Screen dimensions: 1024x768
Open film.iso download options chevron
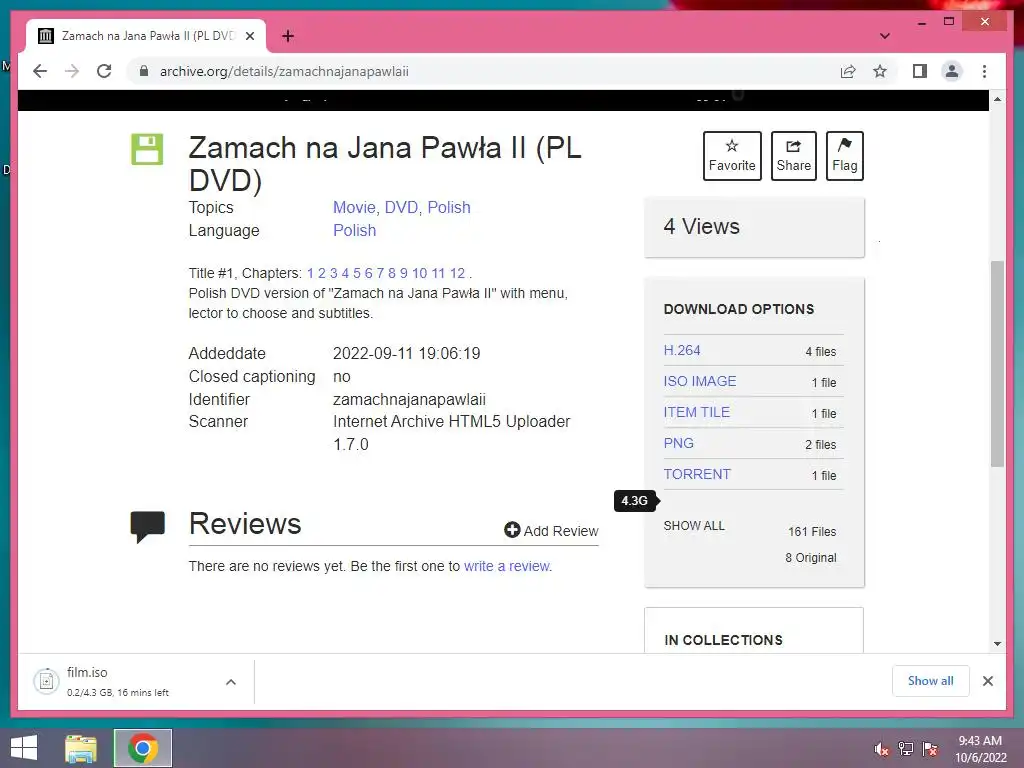(x=231, y=682)
